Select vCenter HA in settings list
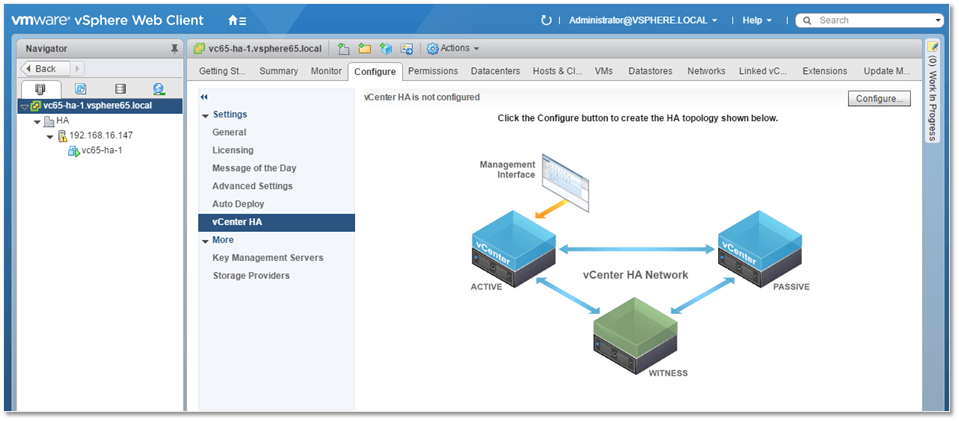This screenshot has height=421, width=959. click(x=276, y=222)
